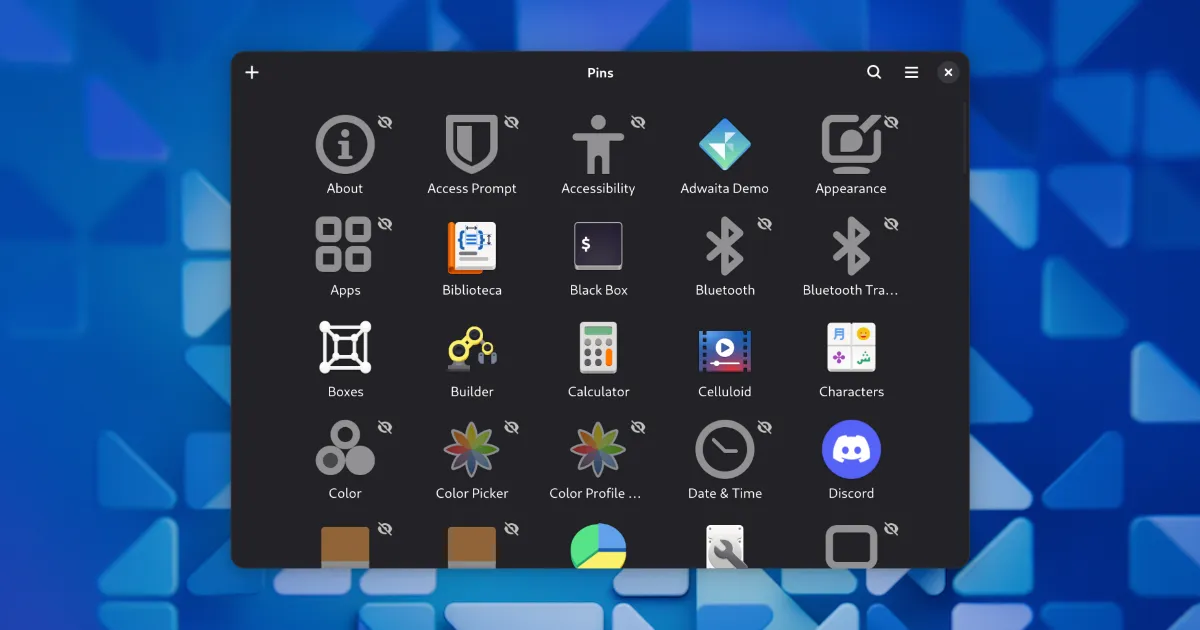Viewport: 1200px width, 630px height.
Task: Click the Access Prompt label
Action: [472, 188]
